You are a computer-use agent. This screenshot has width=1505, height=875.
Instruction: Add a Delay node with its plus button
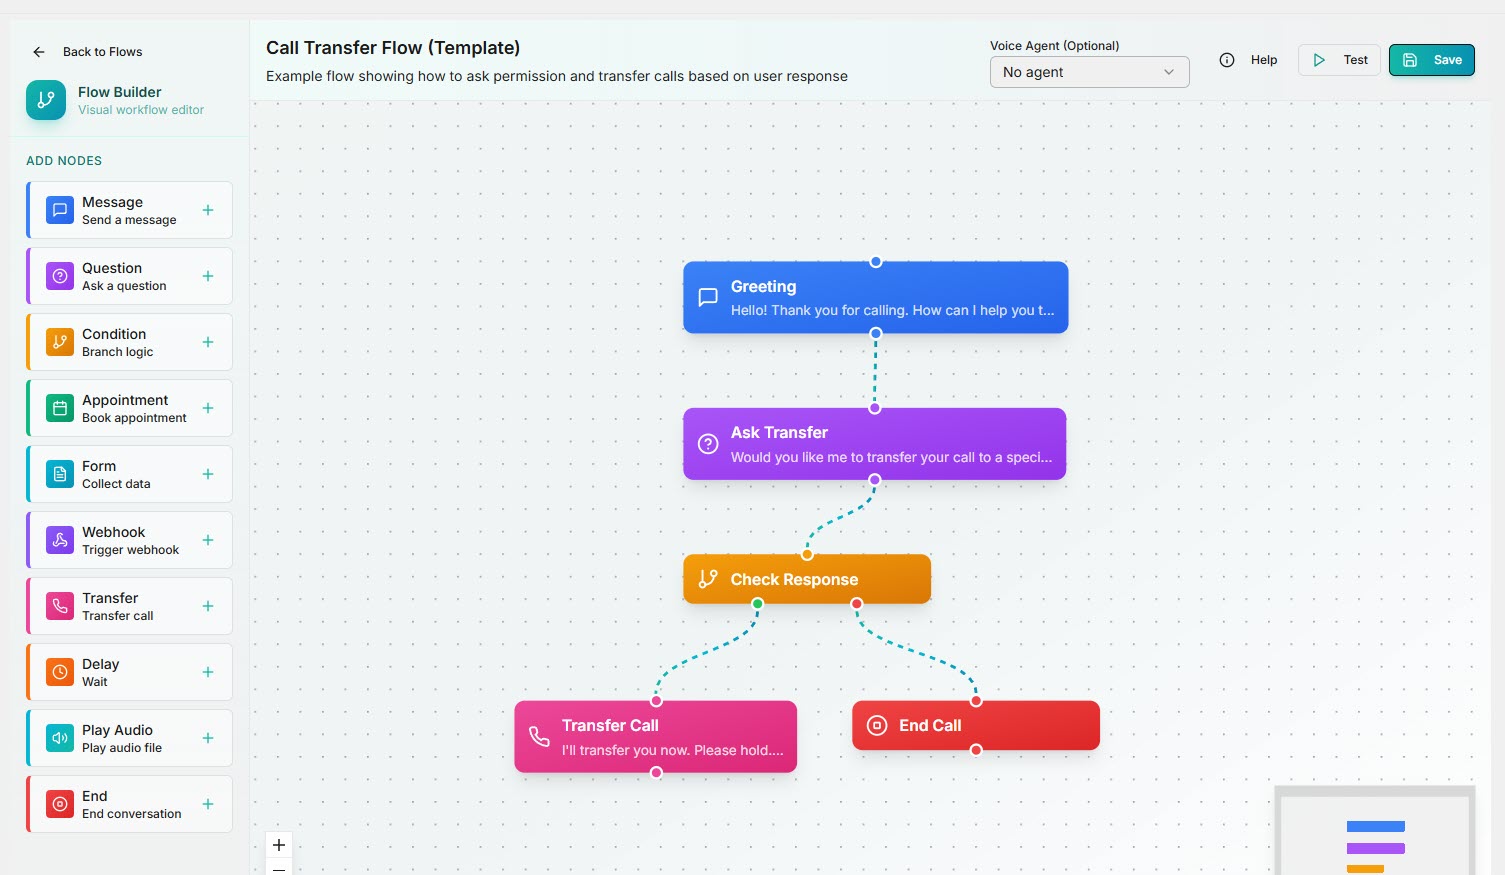click(x=207, y=672)
